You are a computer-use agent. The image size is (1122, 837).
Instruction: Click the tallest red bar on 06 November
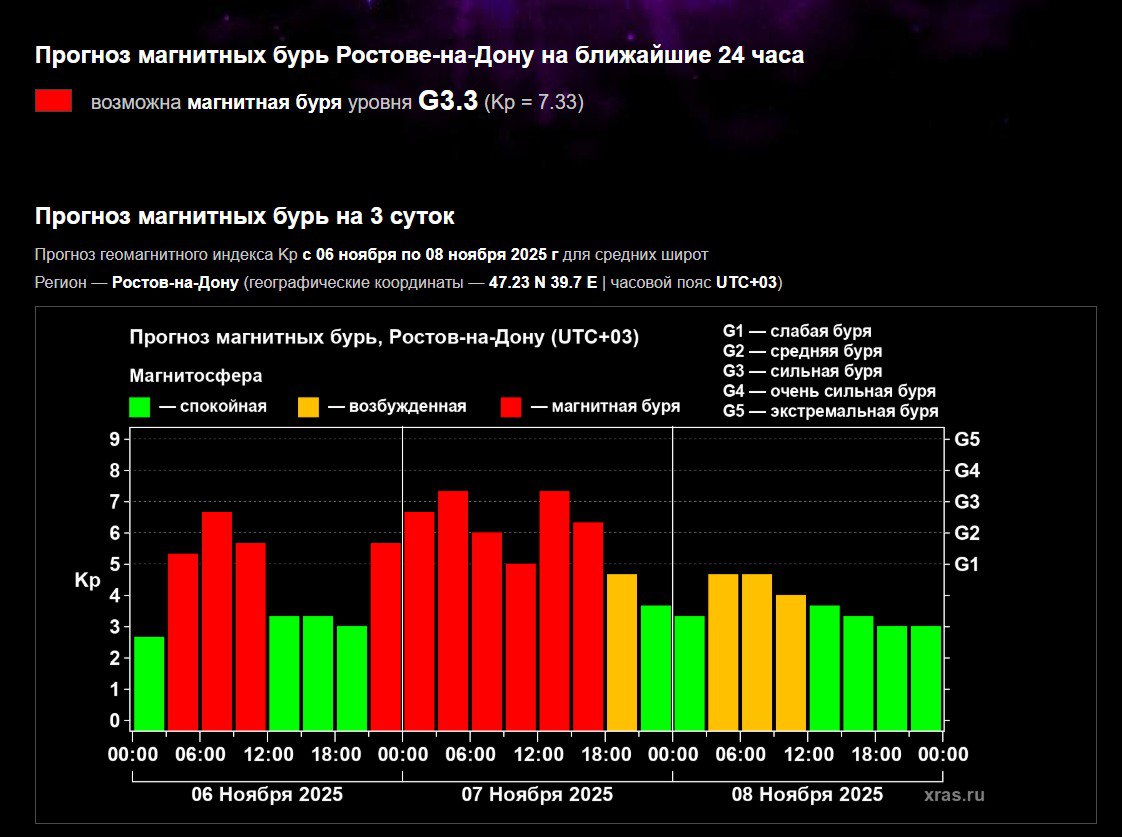pos(217,620)
